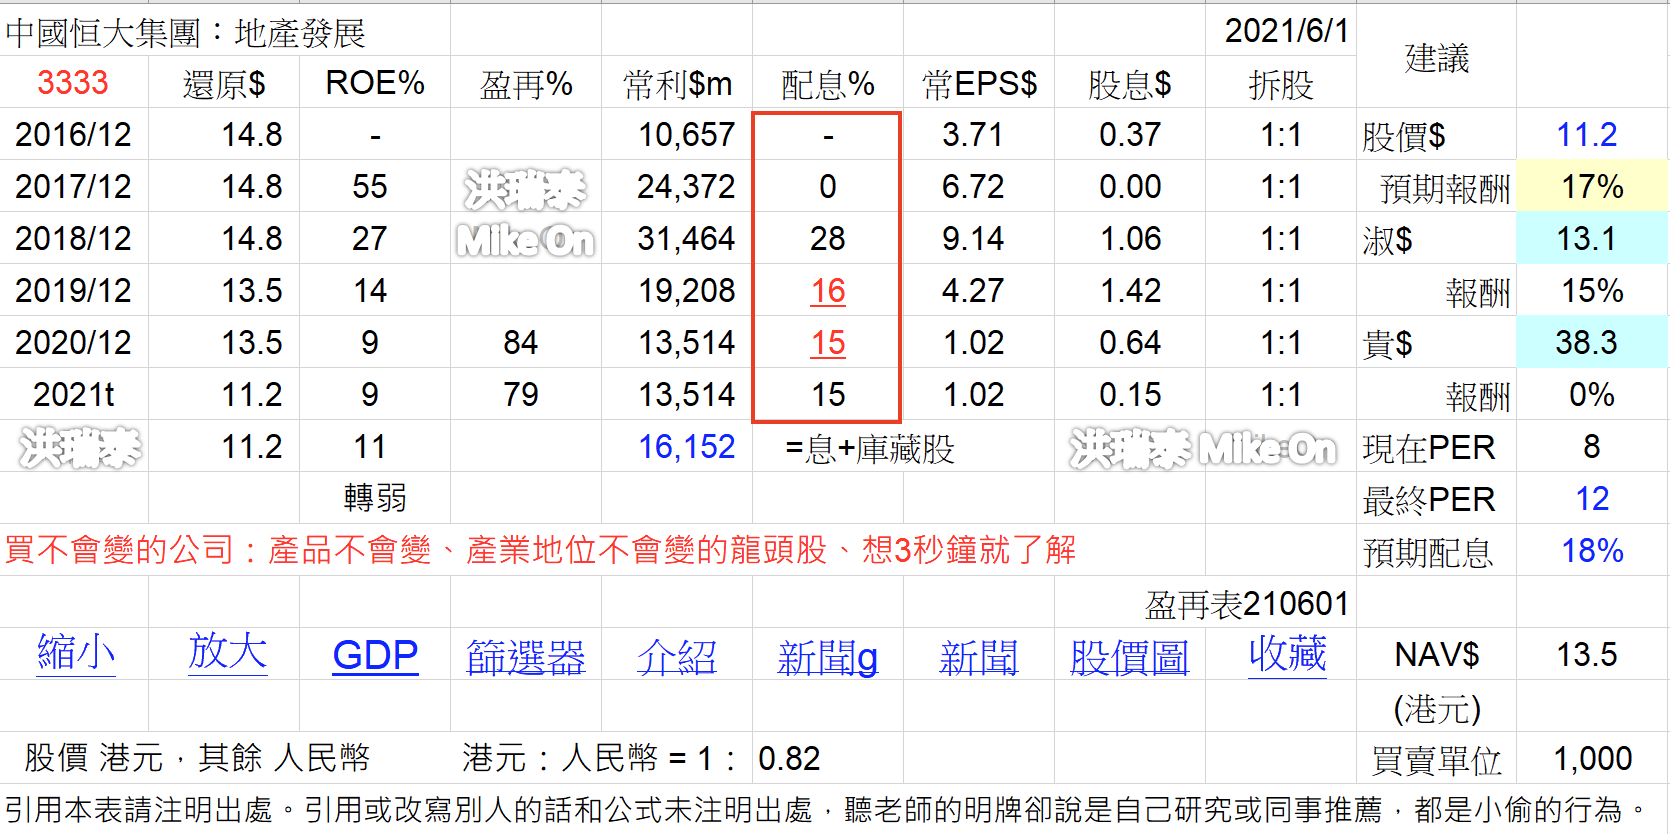Select the 股息$ column header

(x=1130, y=84)
